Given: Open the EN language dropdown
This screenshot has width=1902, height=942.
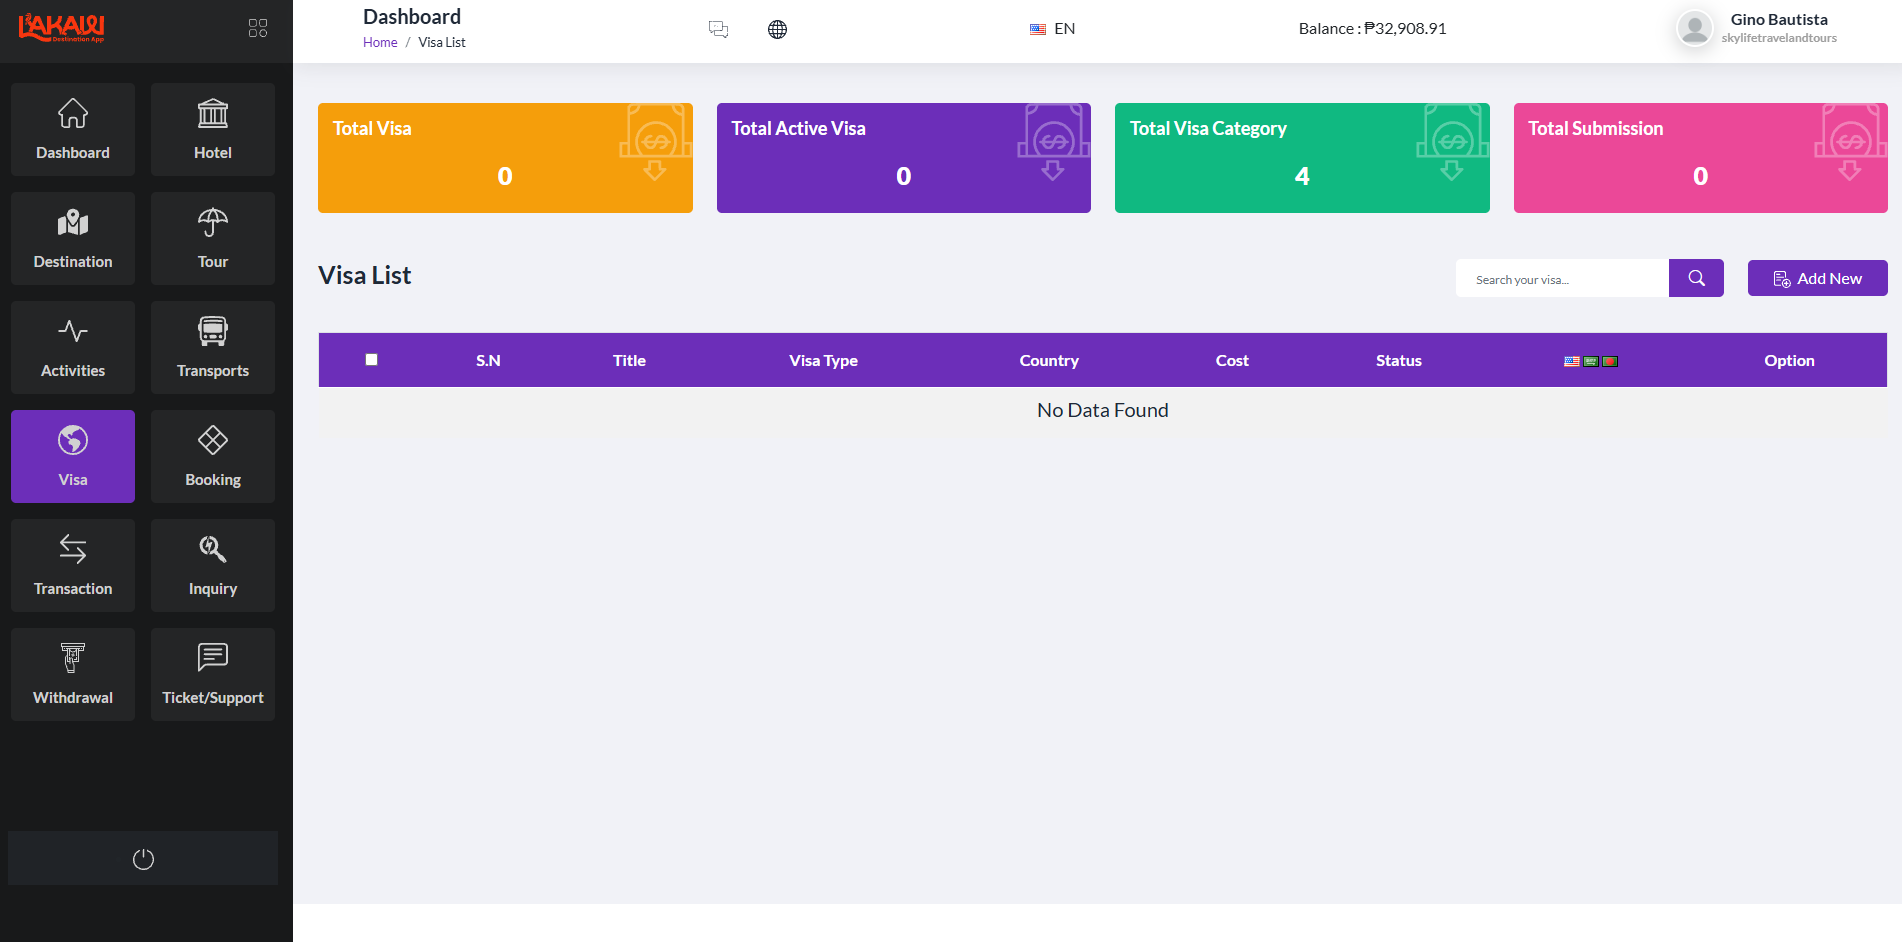Looking at the screenshot, I should [1053, 29].
